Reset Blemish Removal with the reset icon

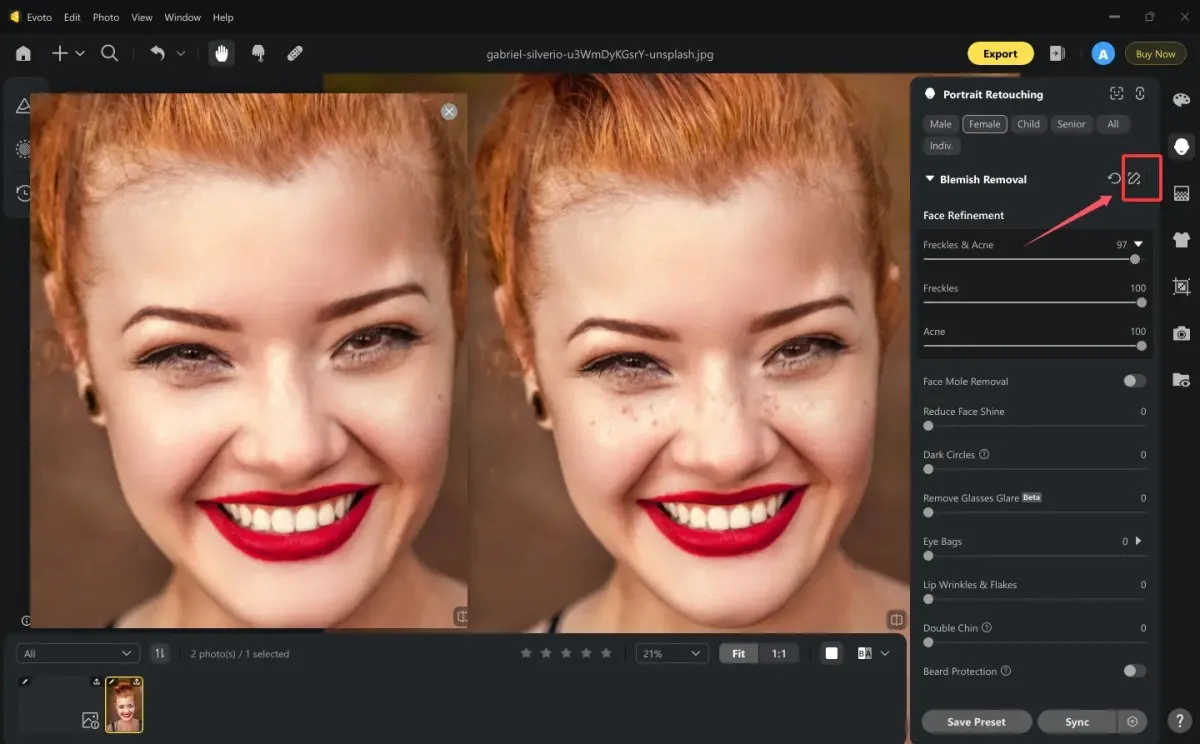pyautogui.click(x=1114, y=179)
